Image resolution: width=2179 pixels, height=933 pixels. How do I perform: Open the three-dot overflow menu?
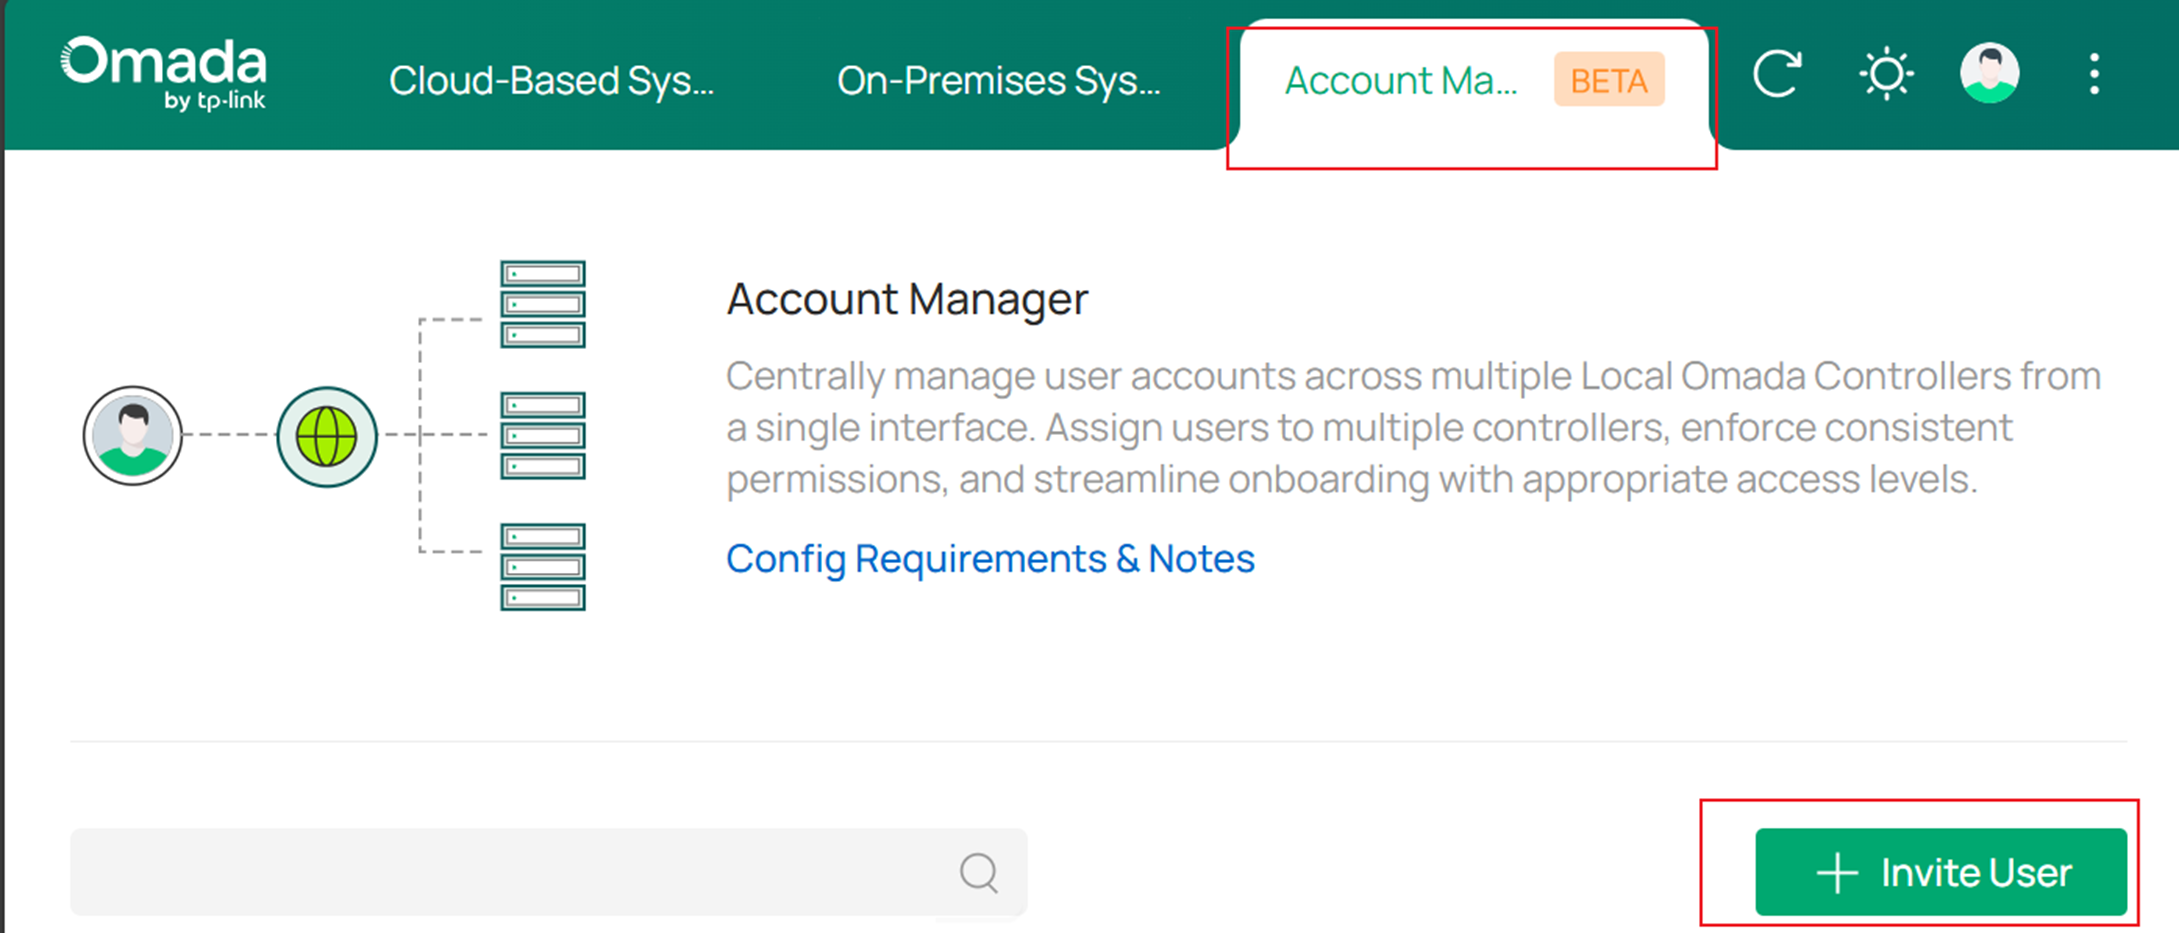click(2095, 72)
